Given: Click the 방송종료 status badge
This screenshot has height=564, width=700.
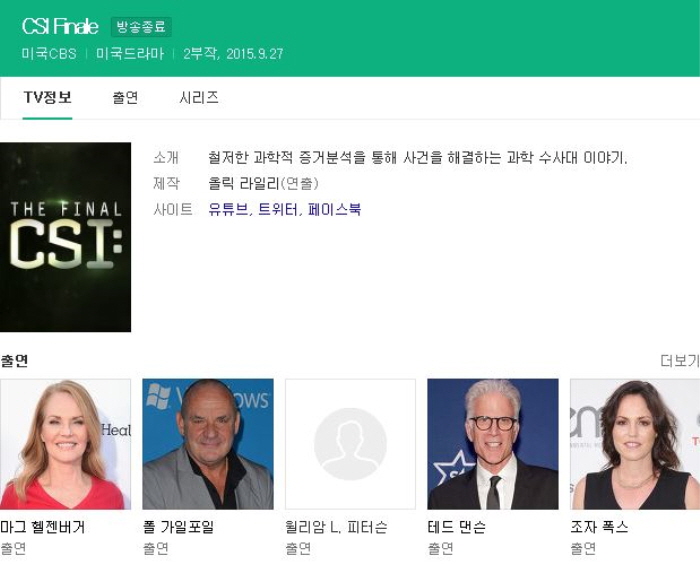Looking at the screenshot, I should click(x=141, y=27).
